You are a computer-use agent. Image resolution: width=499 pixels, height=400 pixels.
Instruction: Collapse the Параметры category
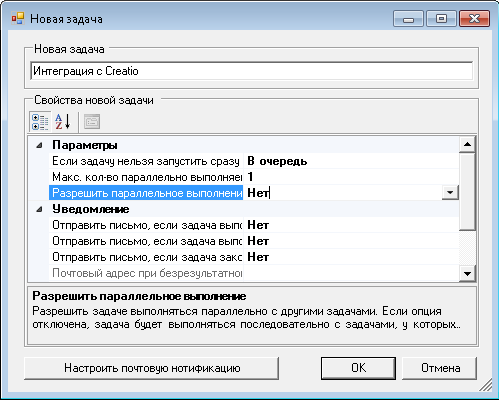(40, 145)
